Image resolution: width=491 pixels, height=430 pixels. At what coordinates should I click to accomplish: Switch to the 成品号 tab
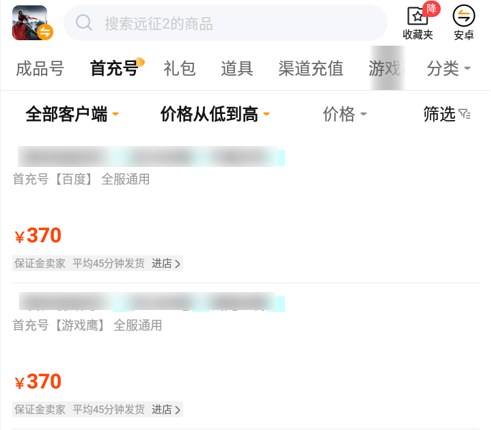[x=40, y=69]
